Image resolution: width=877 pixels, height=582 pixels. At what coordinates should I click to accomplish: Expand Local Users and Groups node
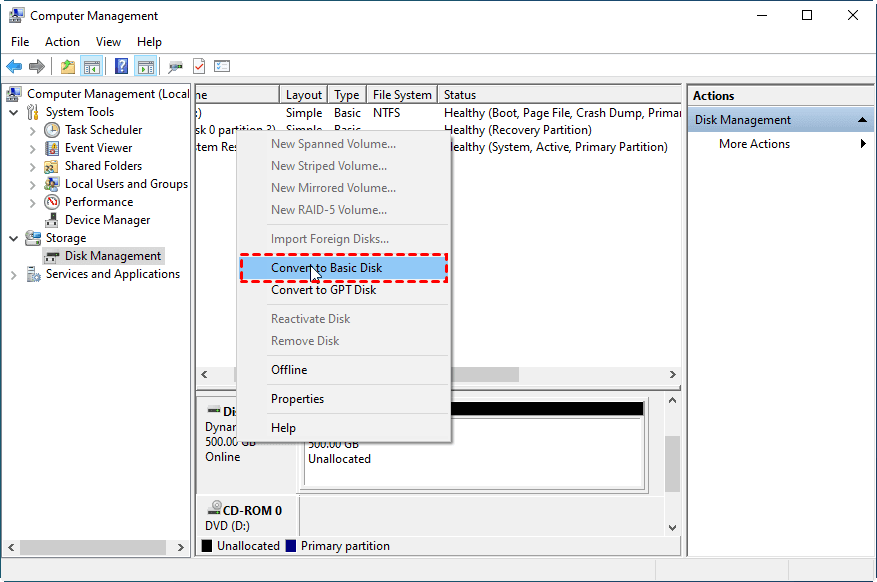point(32,184)
